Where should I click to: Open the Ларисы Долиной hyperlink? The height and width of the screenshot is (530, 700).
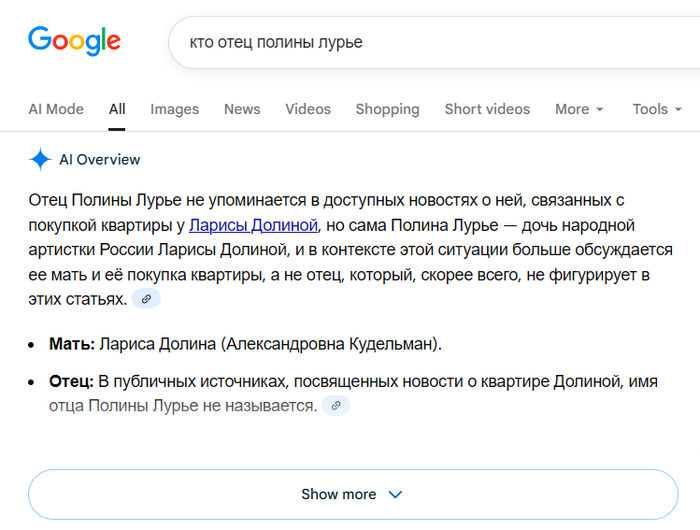click(253, 224)
